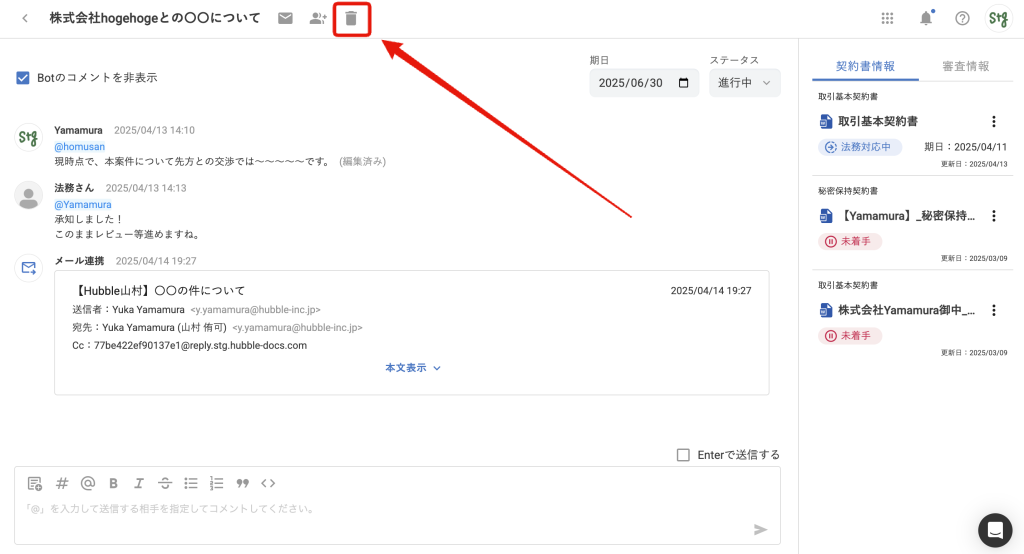
Task: Open more options for 取引基本契約書
Action: tap(994, 122)
